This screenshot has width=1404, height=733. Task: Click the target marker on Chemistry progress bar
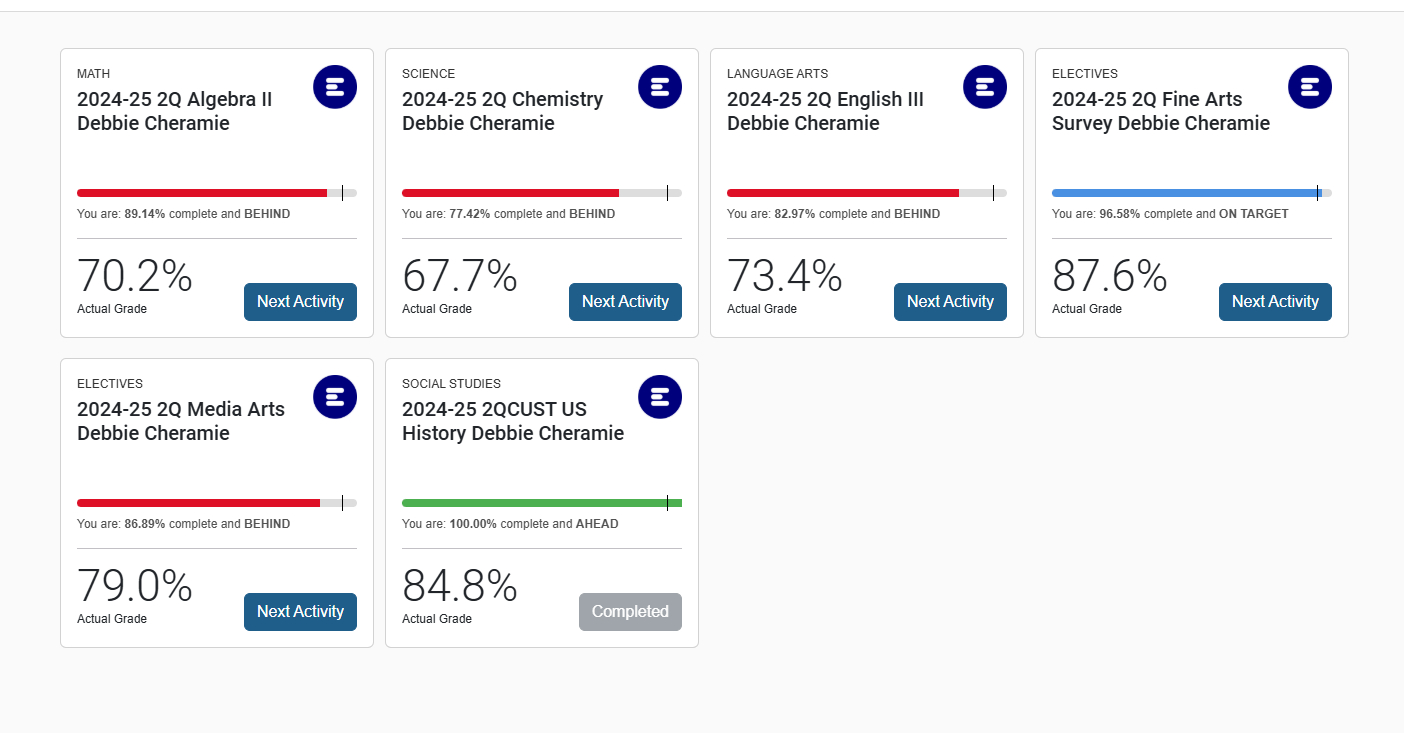(x=667, y=192)
